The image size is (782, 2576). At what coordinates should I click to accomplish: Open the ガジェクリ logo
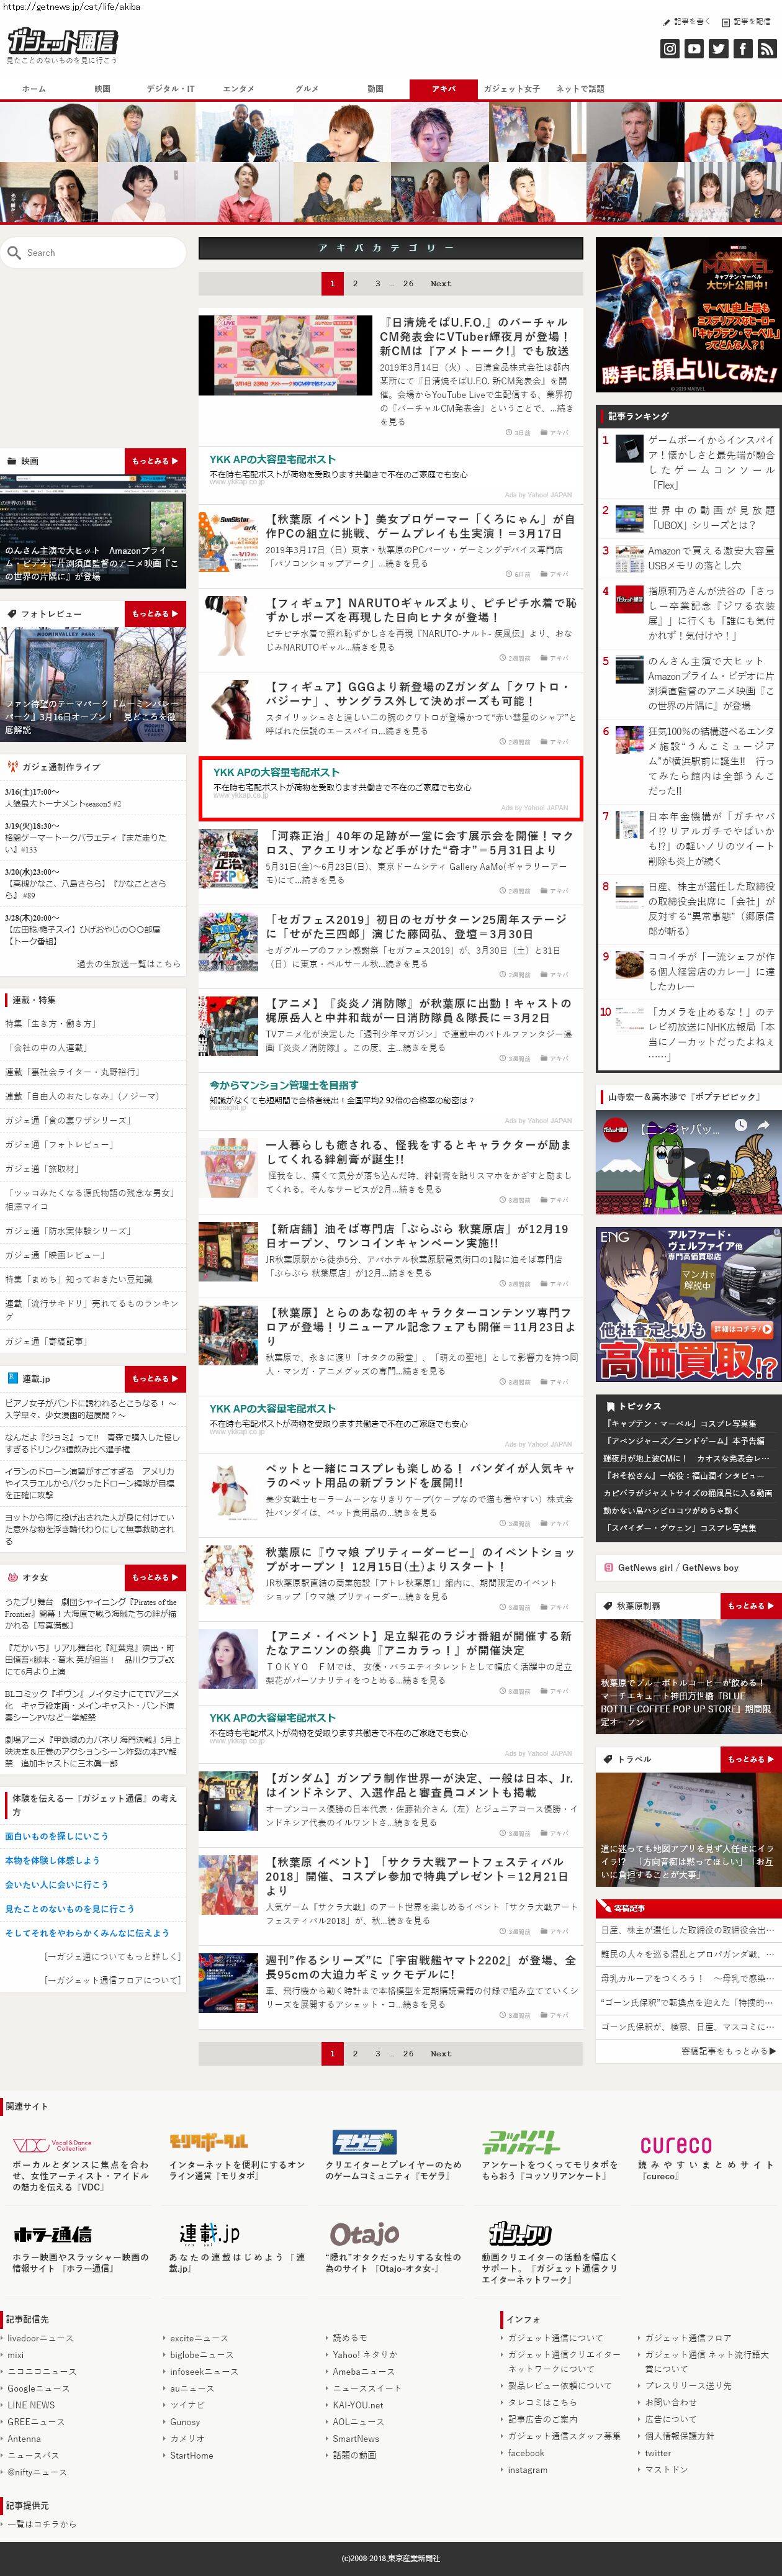[521, 2233]
